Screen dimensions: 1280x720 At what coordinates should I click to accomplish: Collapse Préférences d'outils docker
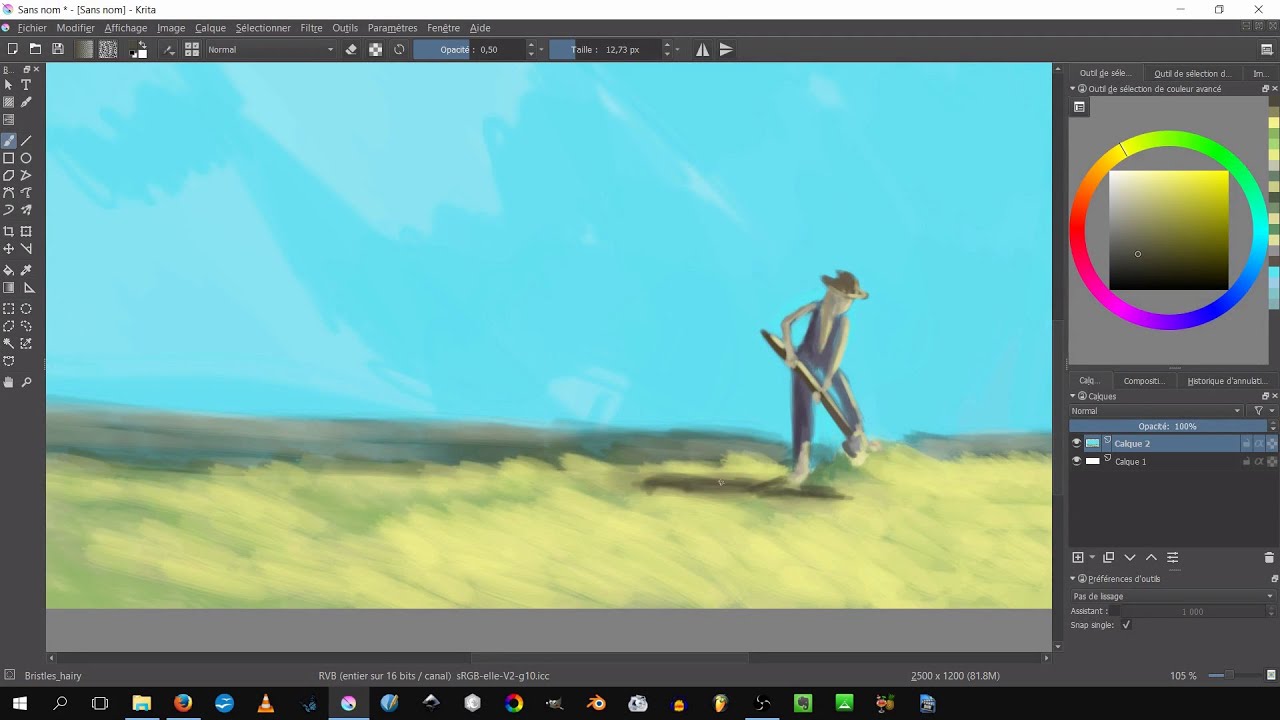pyautogui.click(x=1073, y=578)
